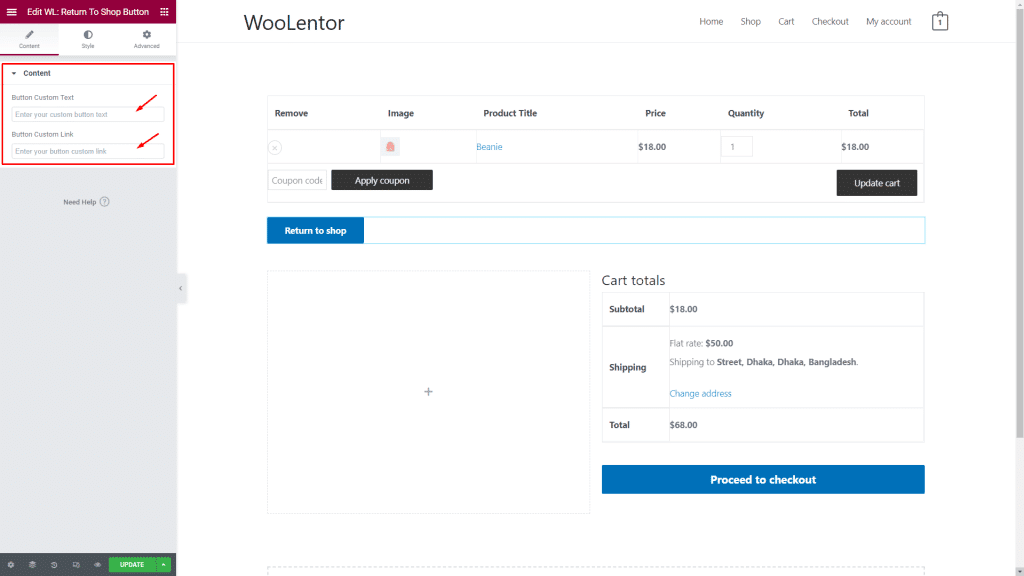Open Elementor page settings gear icon

click(x=11, y=564)
